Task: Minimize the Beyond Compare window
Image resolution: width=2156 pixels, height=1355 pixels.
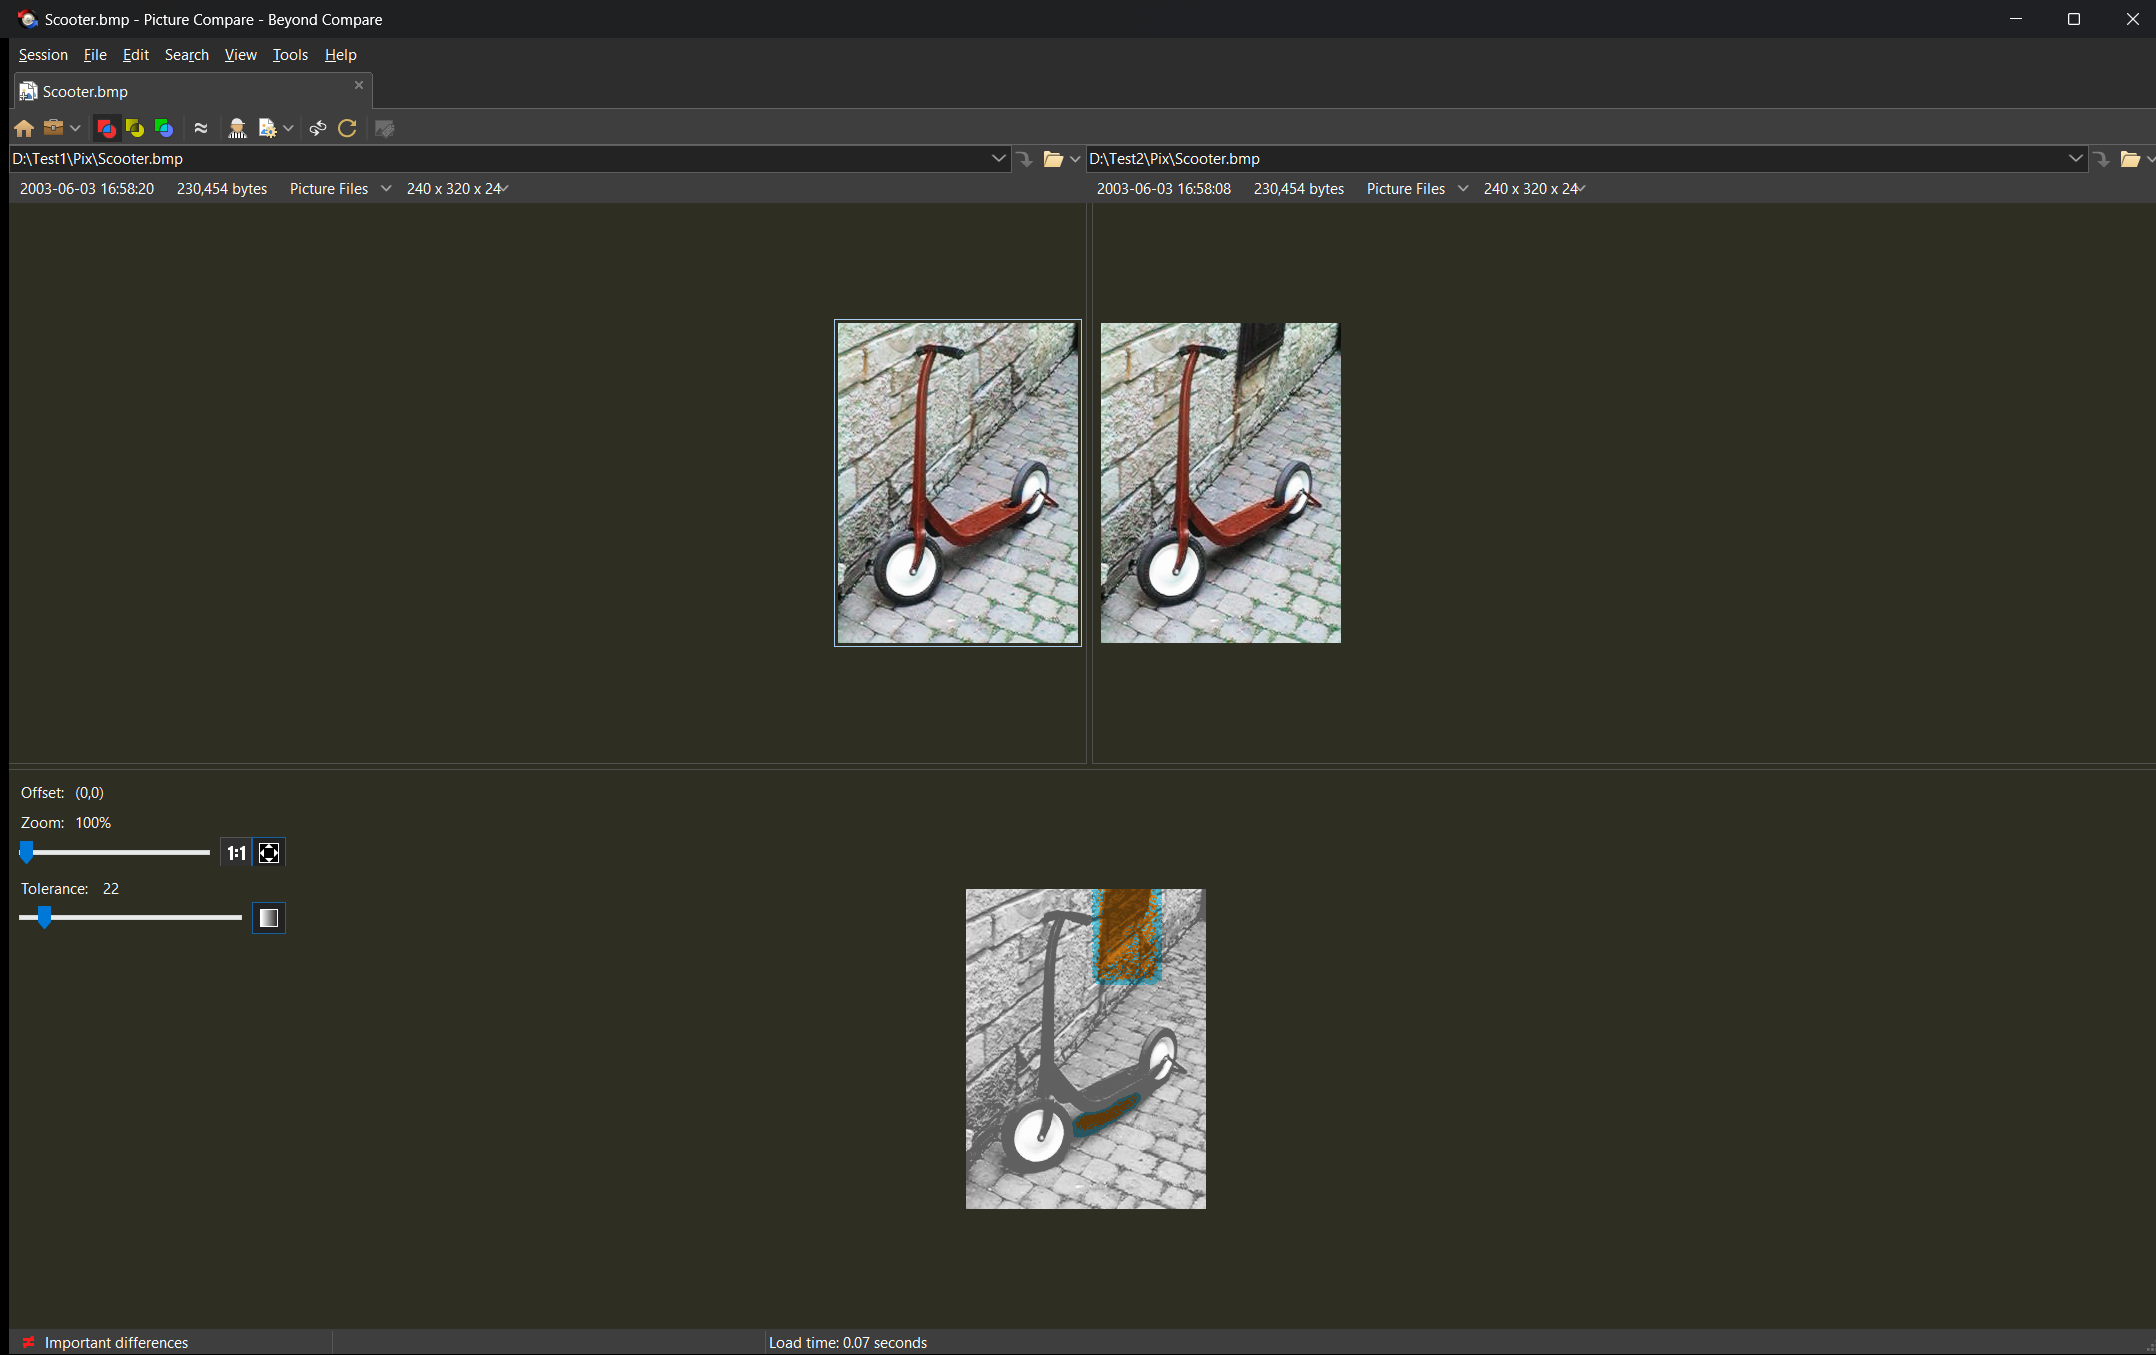Action: coord(2016,19)
